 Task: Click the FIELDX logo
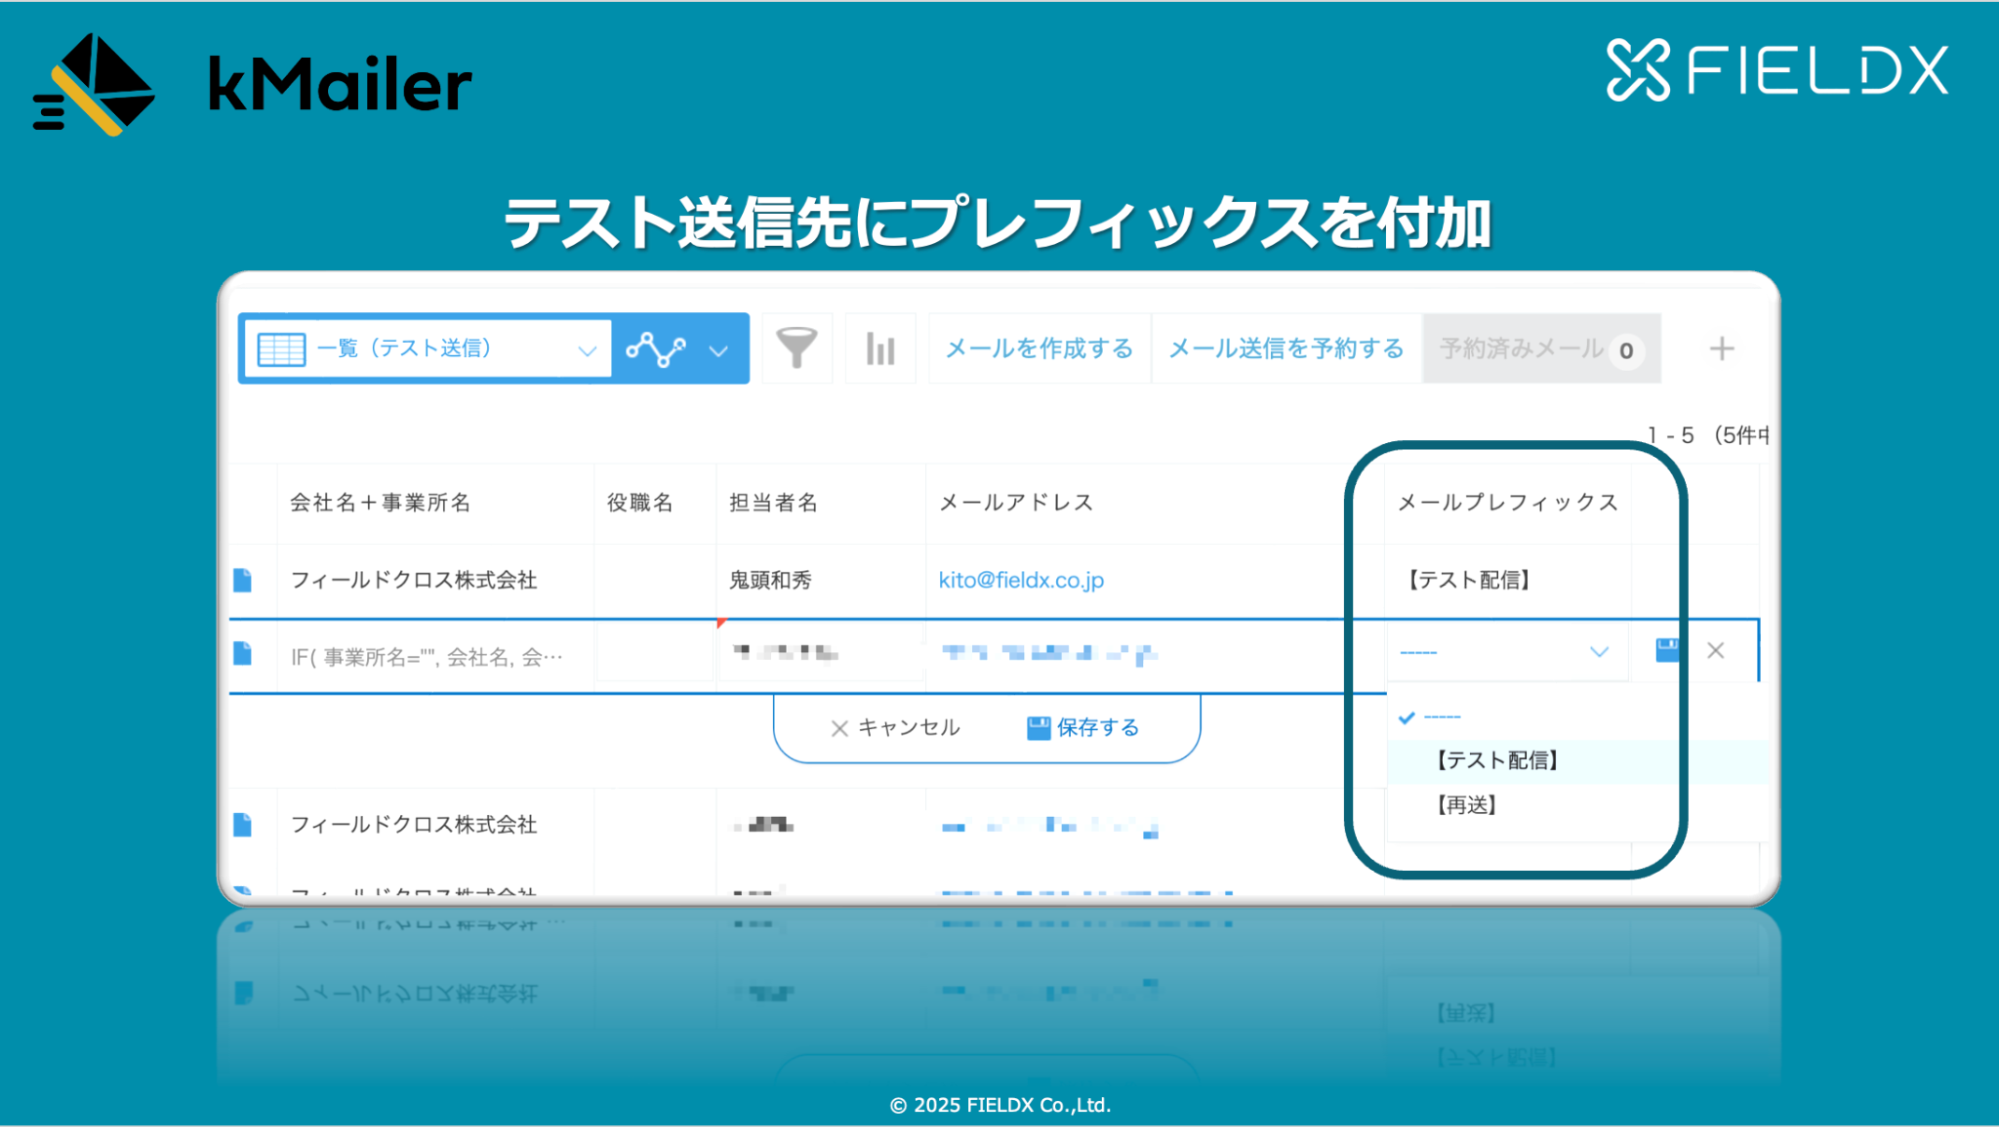[x=1777, y=70]
